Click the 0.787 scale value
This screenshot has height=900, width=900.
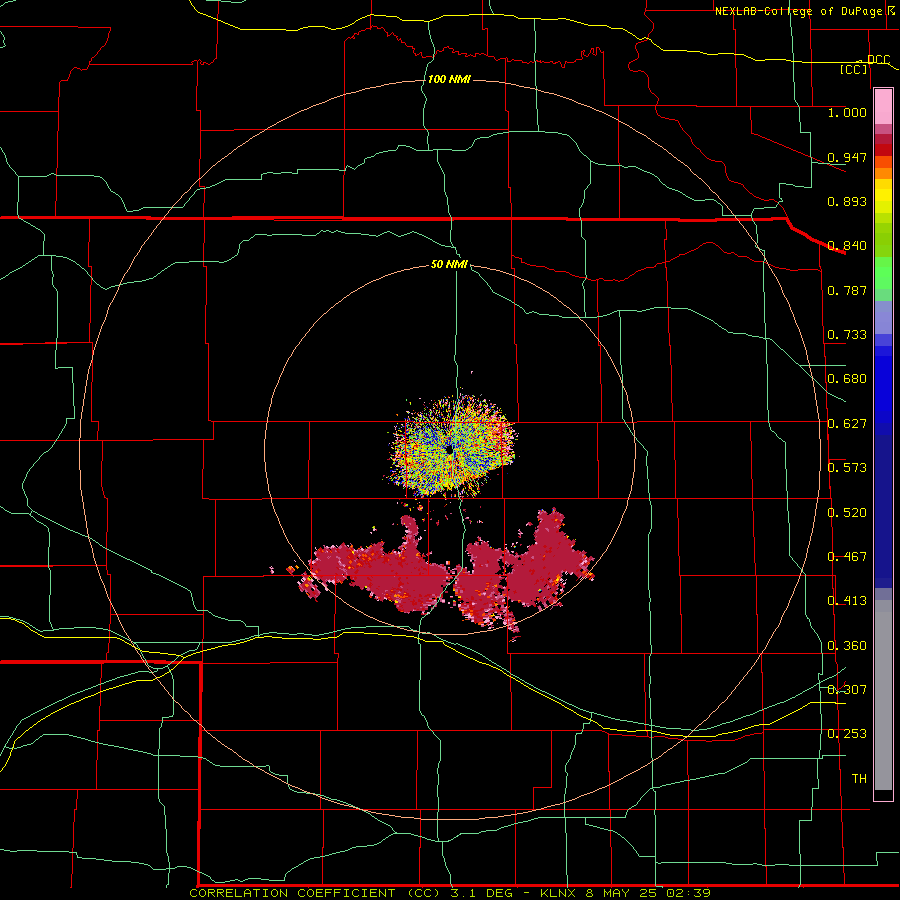[847, 290]
